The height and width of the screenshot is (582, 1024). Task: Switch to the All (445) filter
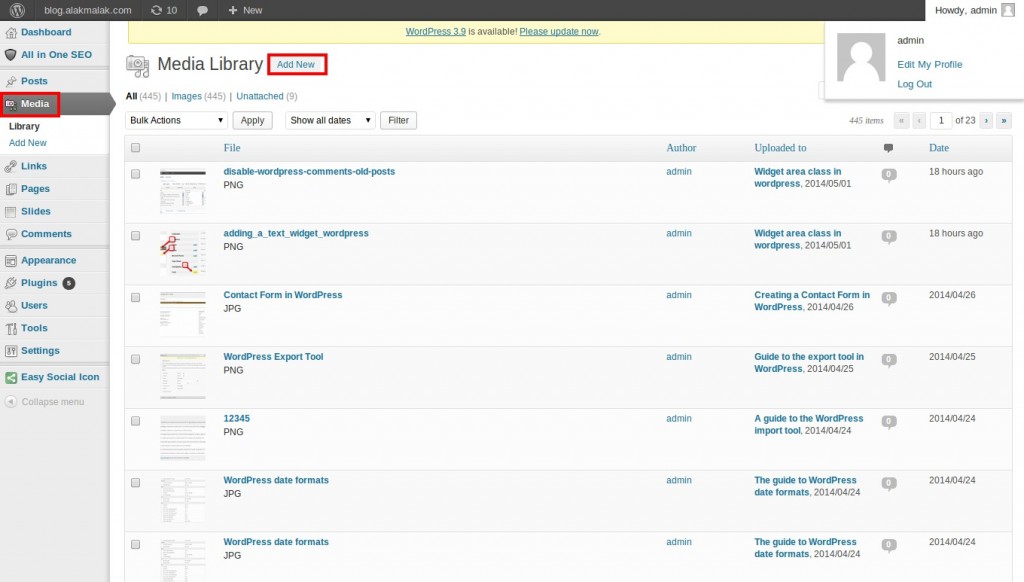tap(143, 96)
